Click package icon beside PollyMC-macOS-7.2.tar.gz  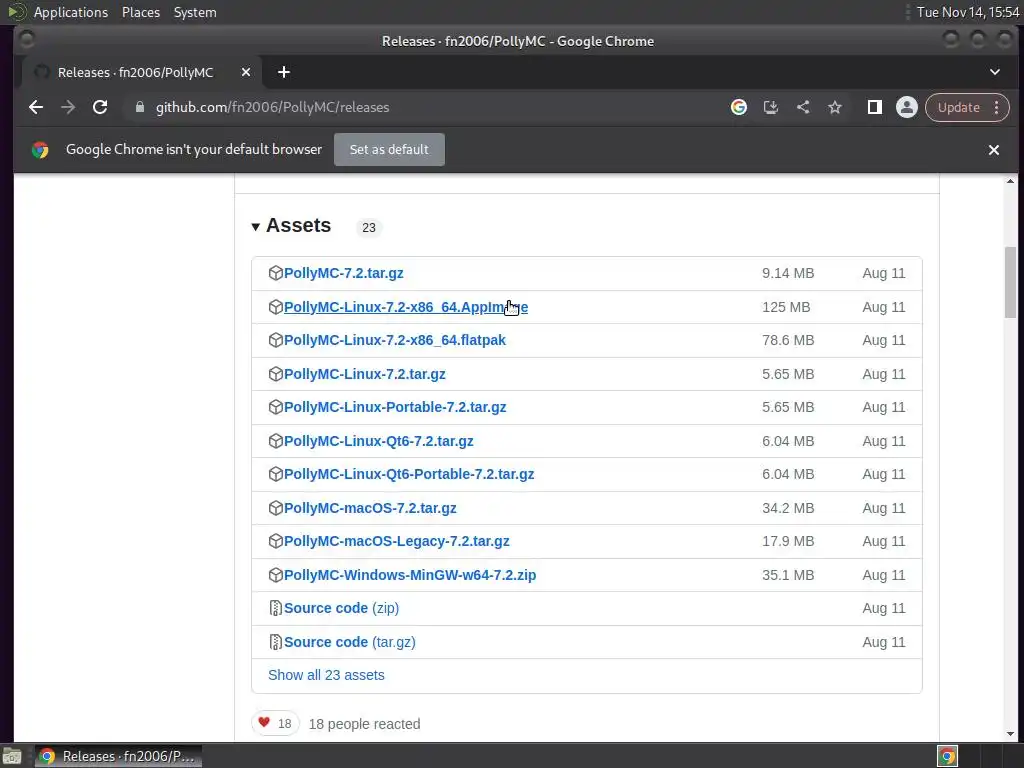[x=275, y=508]
